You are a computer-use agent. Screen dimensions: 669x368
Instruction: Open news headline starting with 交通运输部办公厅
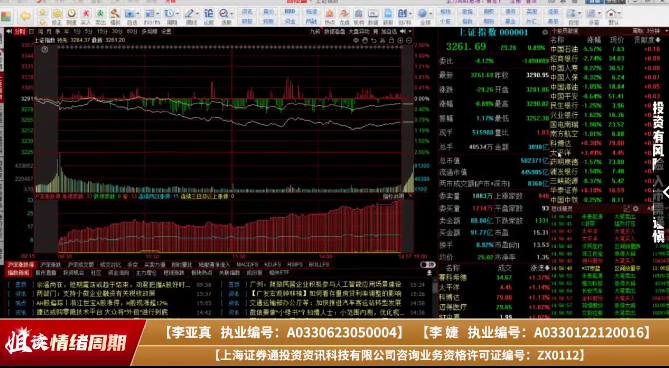tap(326, 303)
